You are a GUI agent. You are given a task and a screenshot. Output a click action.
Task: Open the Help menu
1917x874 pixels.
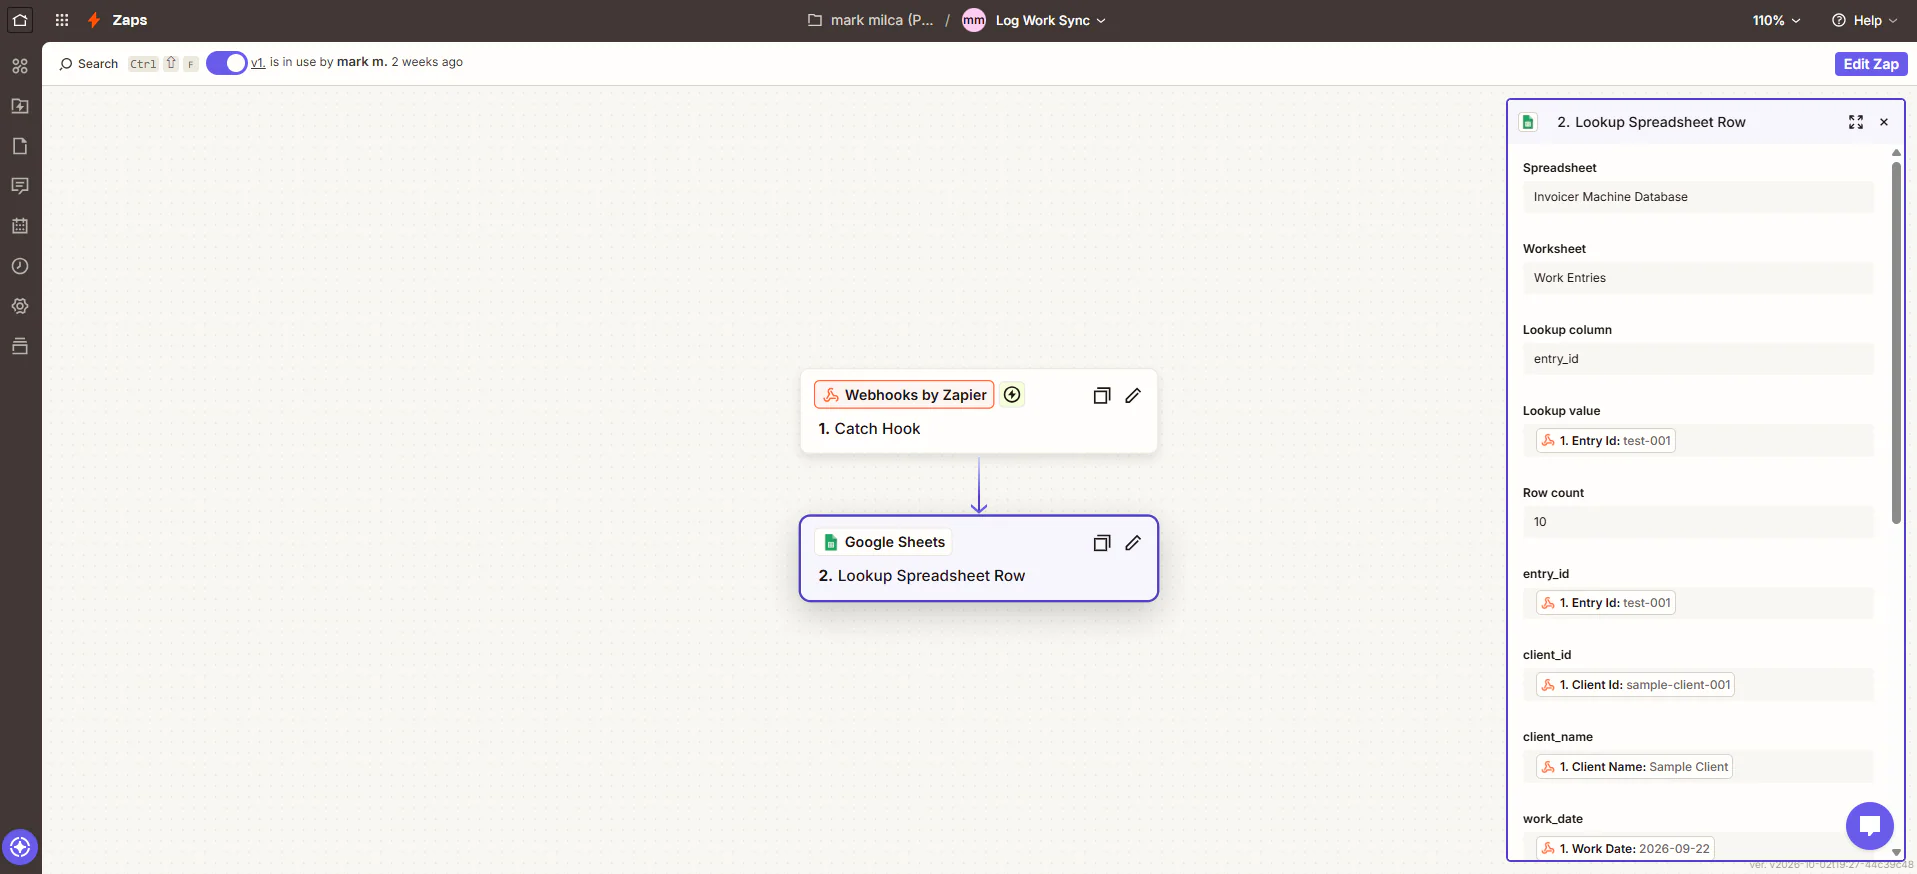click(x=1864, y=20)
